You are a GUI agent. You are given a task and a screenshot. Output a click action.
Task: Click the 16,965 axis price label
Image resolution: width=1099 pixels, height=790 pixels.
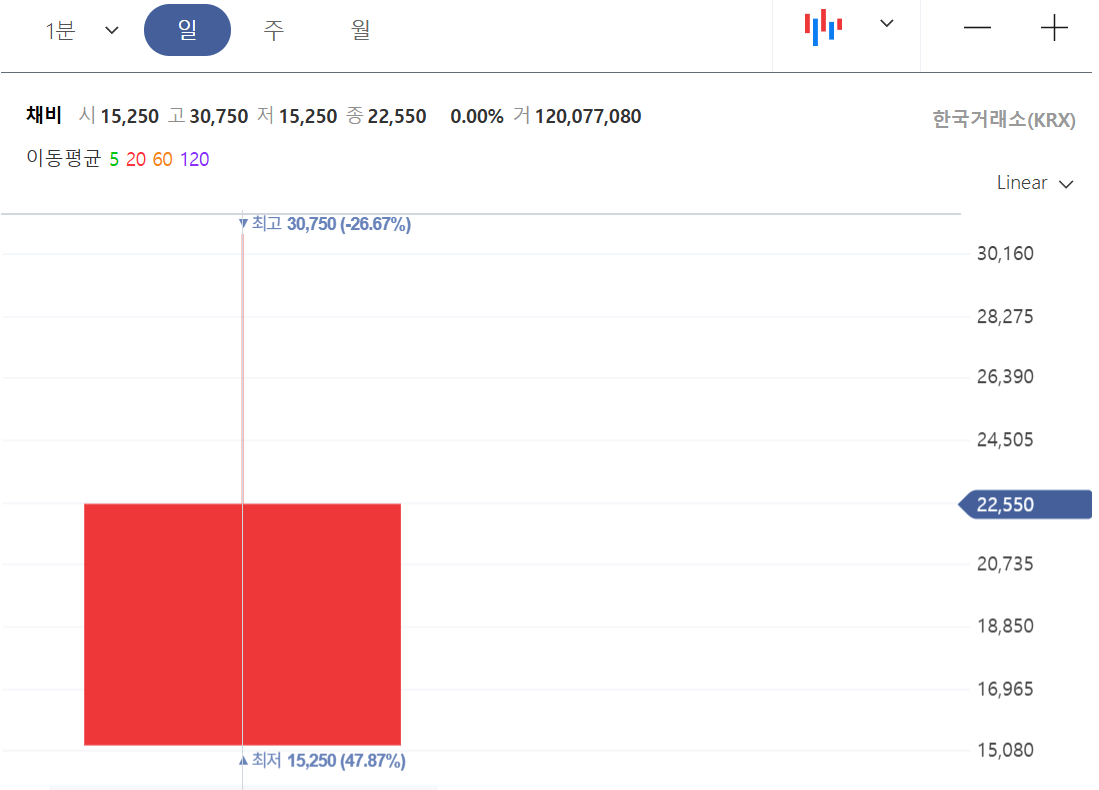point(1005,689)
